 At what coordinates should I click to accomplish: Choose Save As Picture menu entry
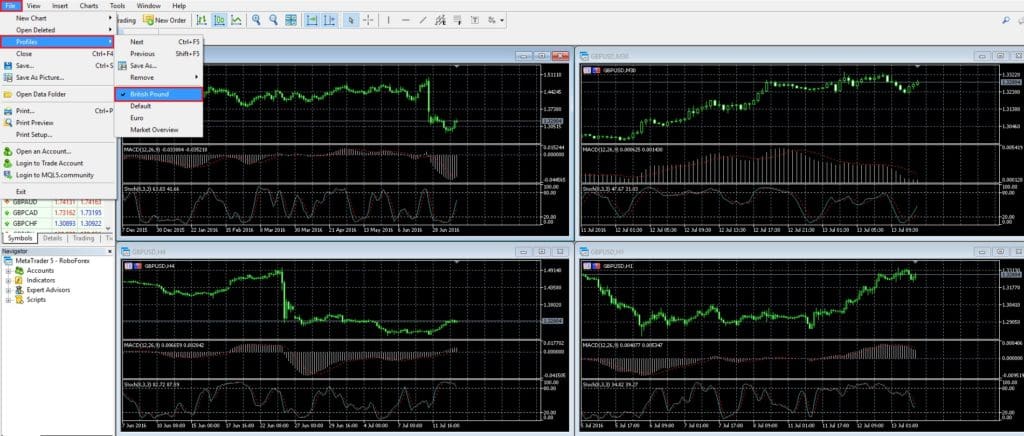coord(58,77)
